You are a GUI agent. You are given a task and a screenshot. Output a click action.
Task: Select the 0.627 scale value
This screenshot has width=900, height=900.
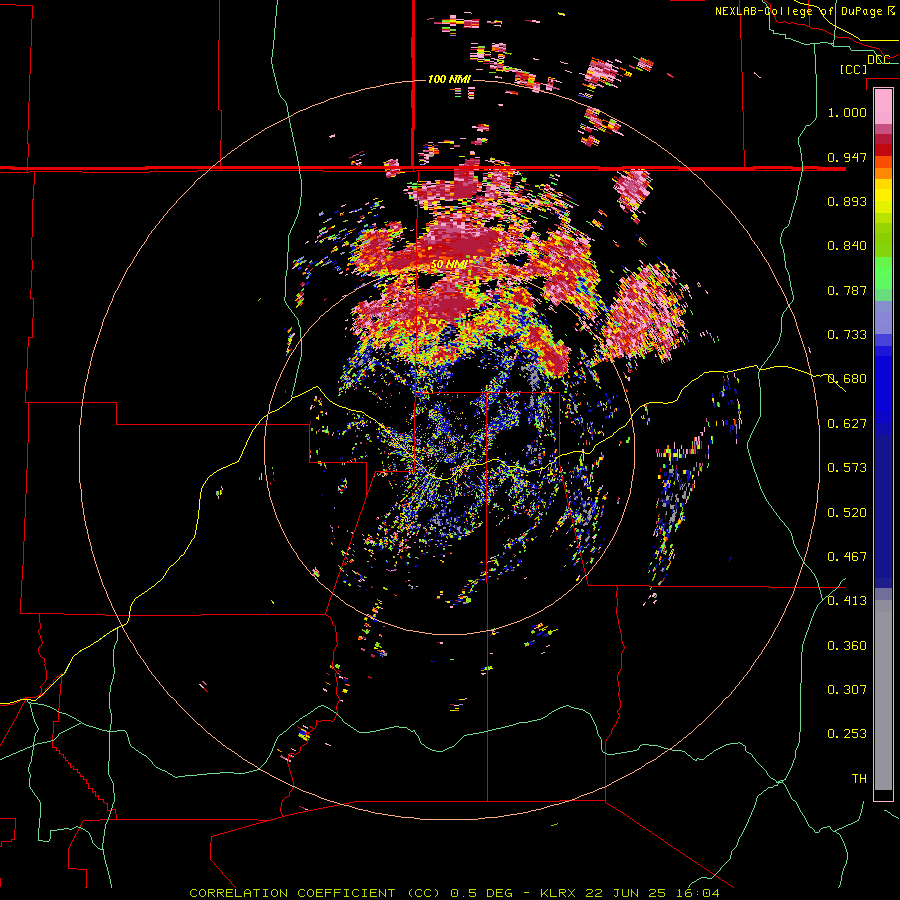[x=847, y=424]
